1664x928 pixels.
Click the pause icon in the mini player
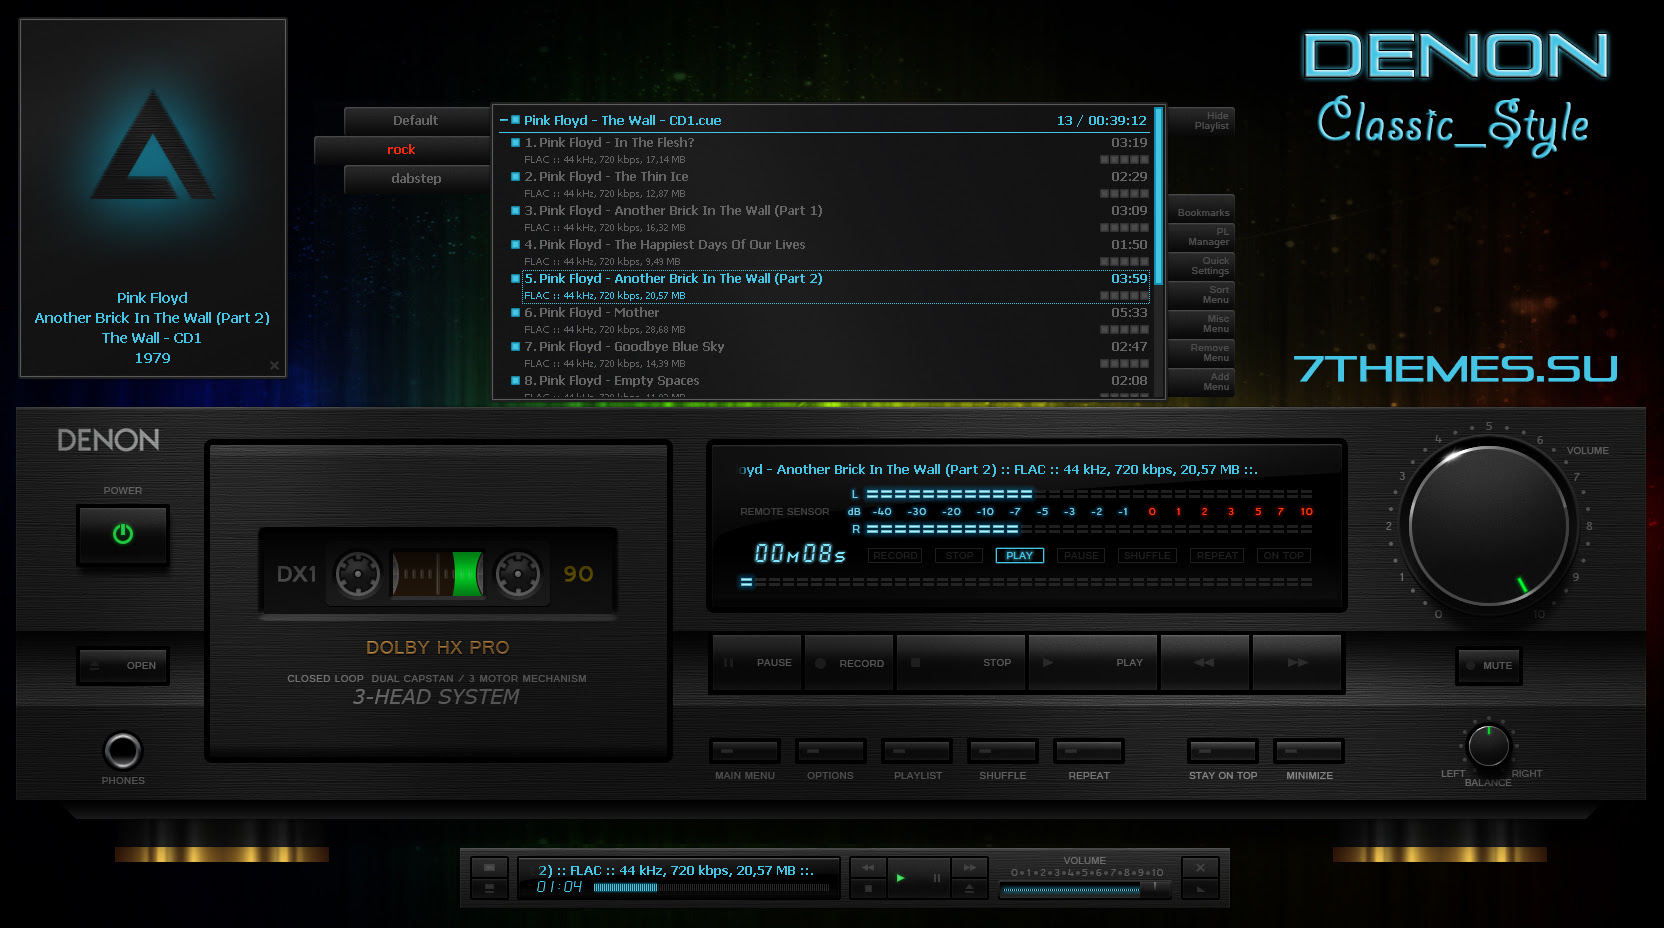pos(936,878)
